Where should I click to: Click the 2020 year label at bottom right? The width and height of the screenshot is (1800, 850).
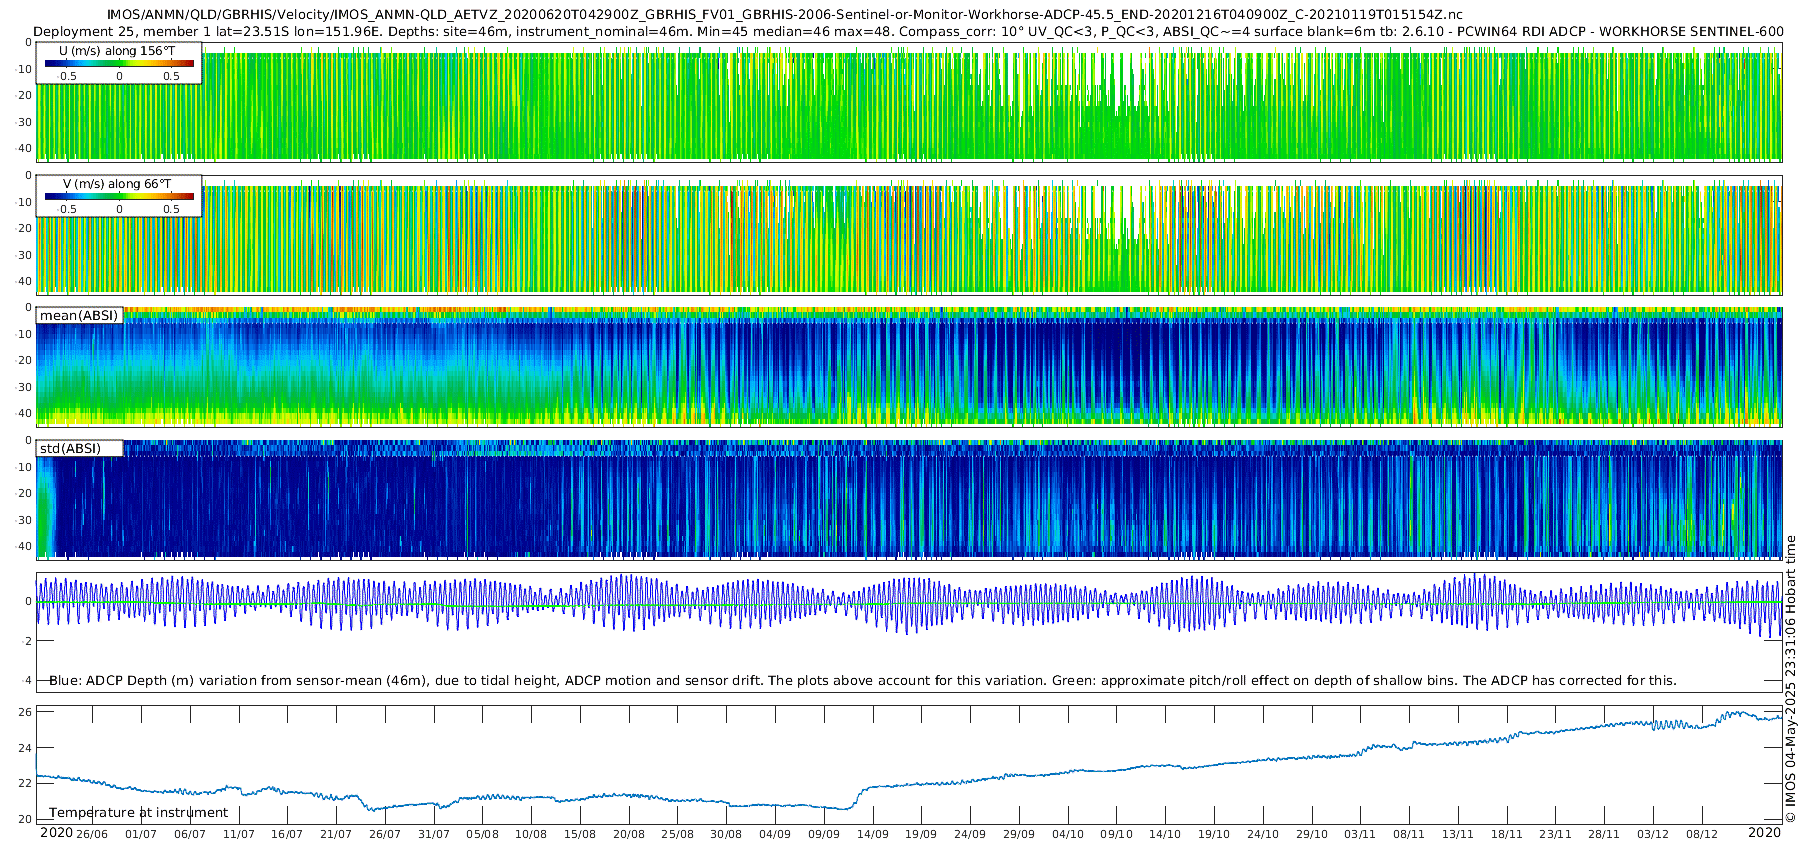coord(1764,833)
